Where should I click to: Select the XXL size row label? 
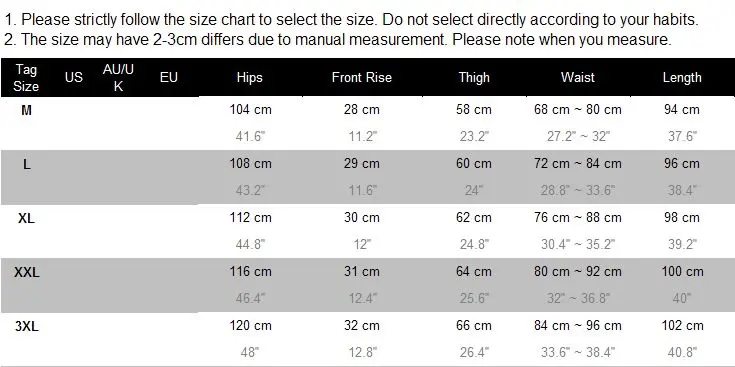[x=27, y=272]
